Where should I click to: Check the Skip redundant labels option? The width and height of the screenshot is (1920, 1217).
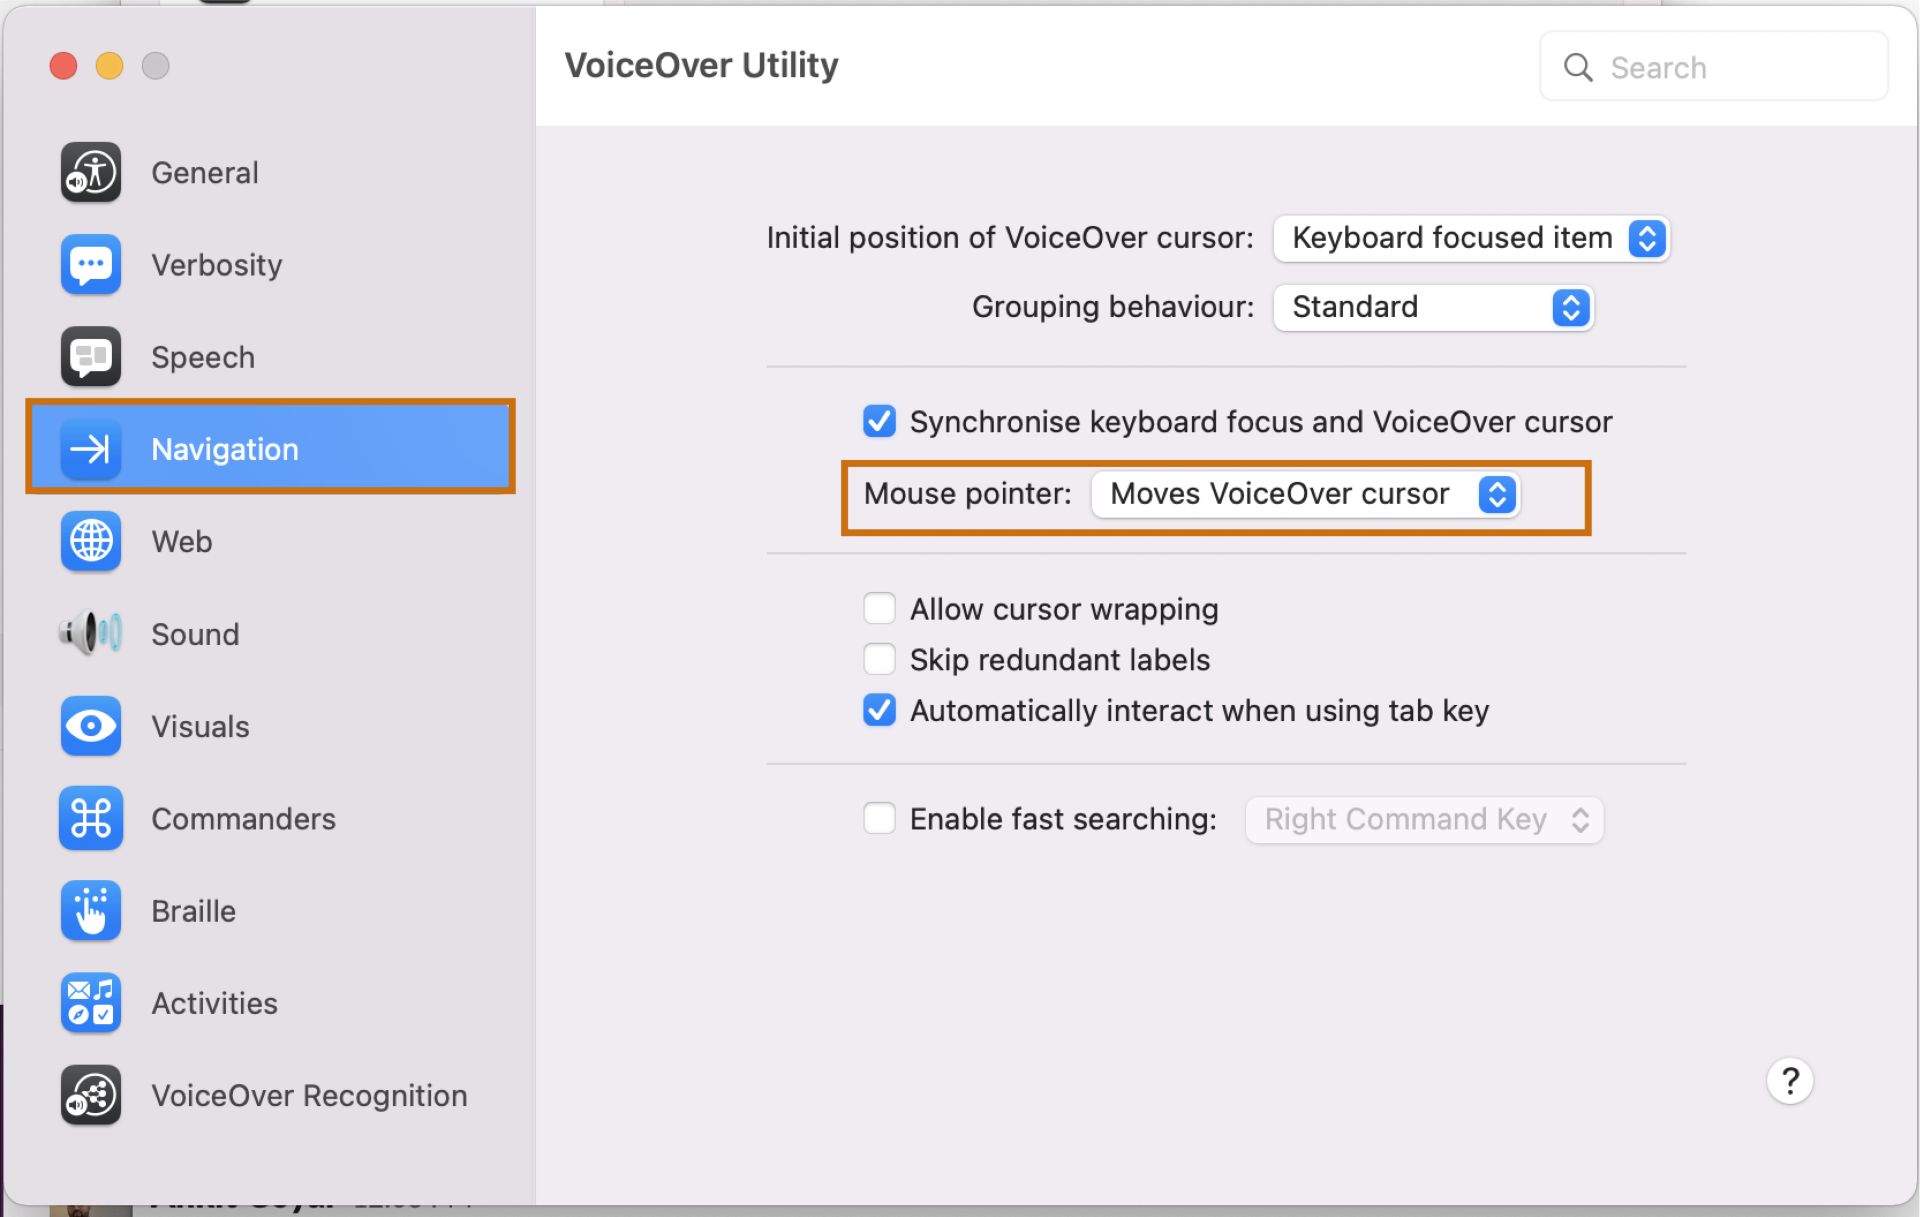click(879, 659)
